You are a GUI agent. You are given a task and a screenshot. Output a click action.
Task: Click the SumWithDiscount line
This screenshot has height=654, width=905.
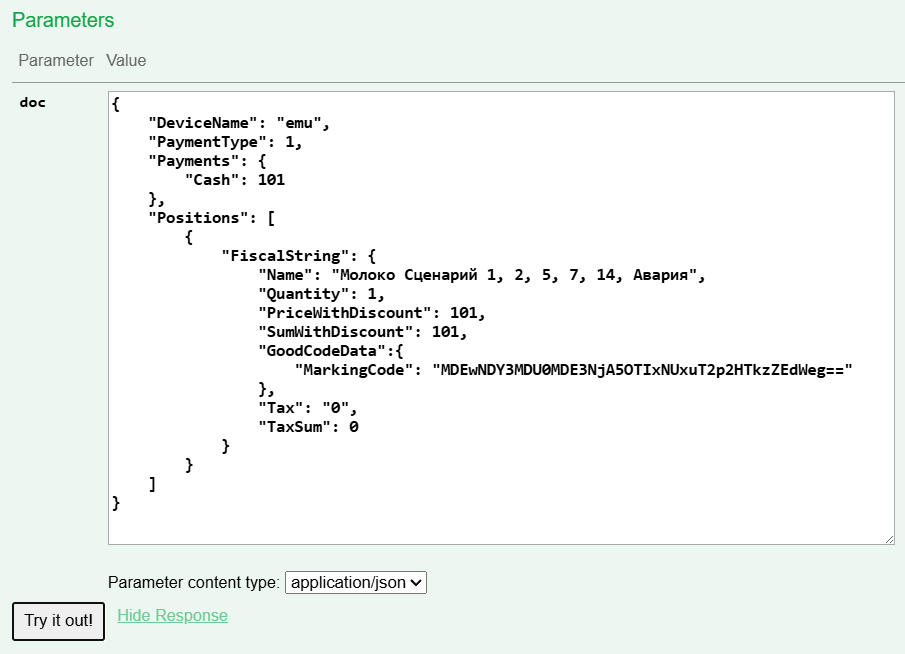(361, 332)
